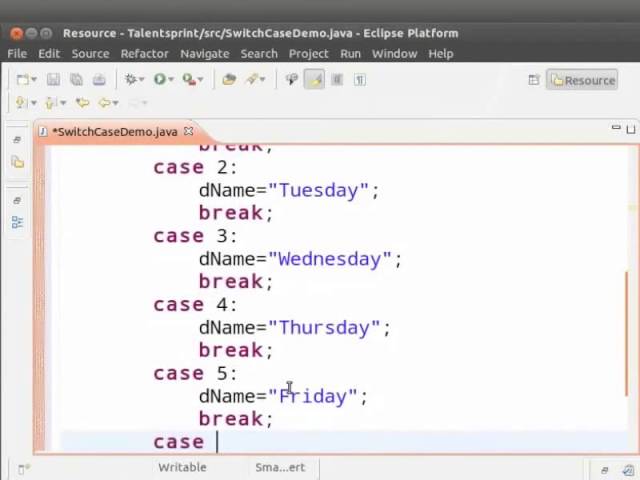
Task: Open the Refactor menu
Action: (144, 53)
